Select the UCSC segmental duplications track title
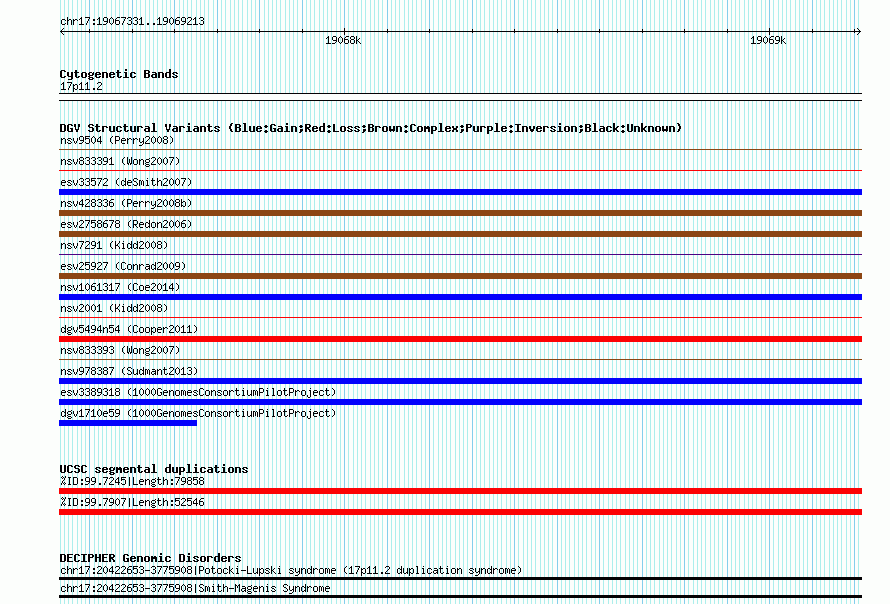Viewport: 890px width, 604px height. (154, 469)
